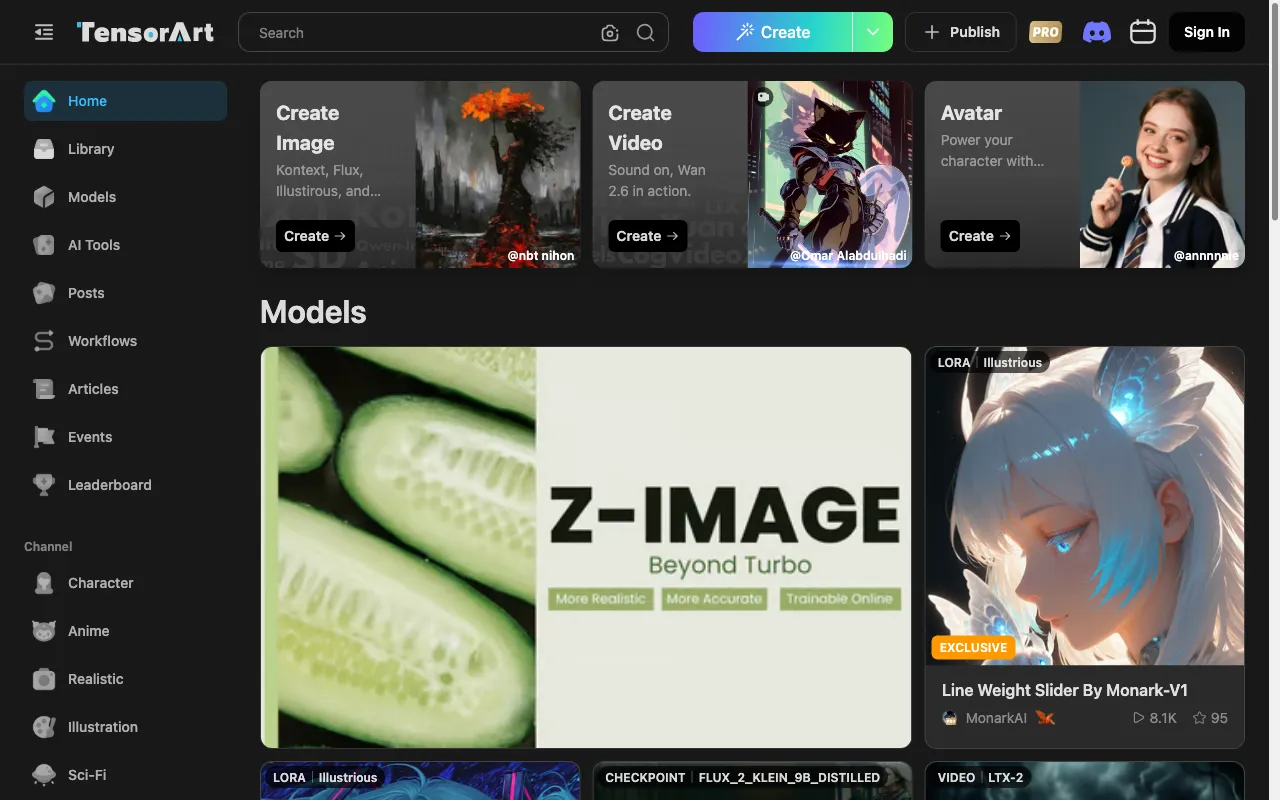Screen dimensions: 1280x800
Task: Click the MonarkAI avatar icon
Action: point(950,718)
